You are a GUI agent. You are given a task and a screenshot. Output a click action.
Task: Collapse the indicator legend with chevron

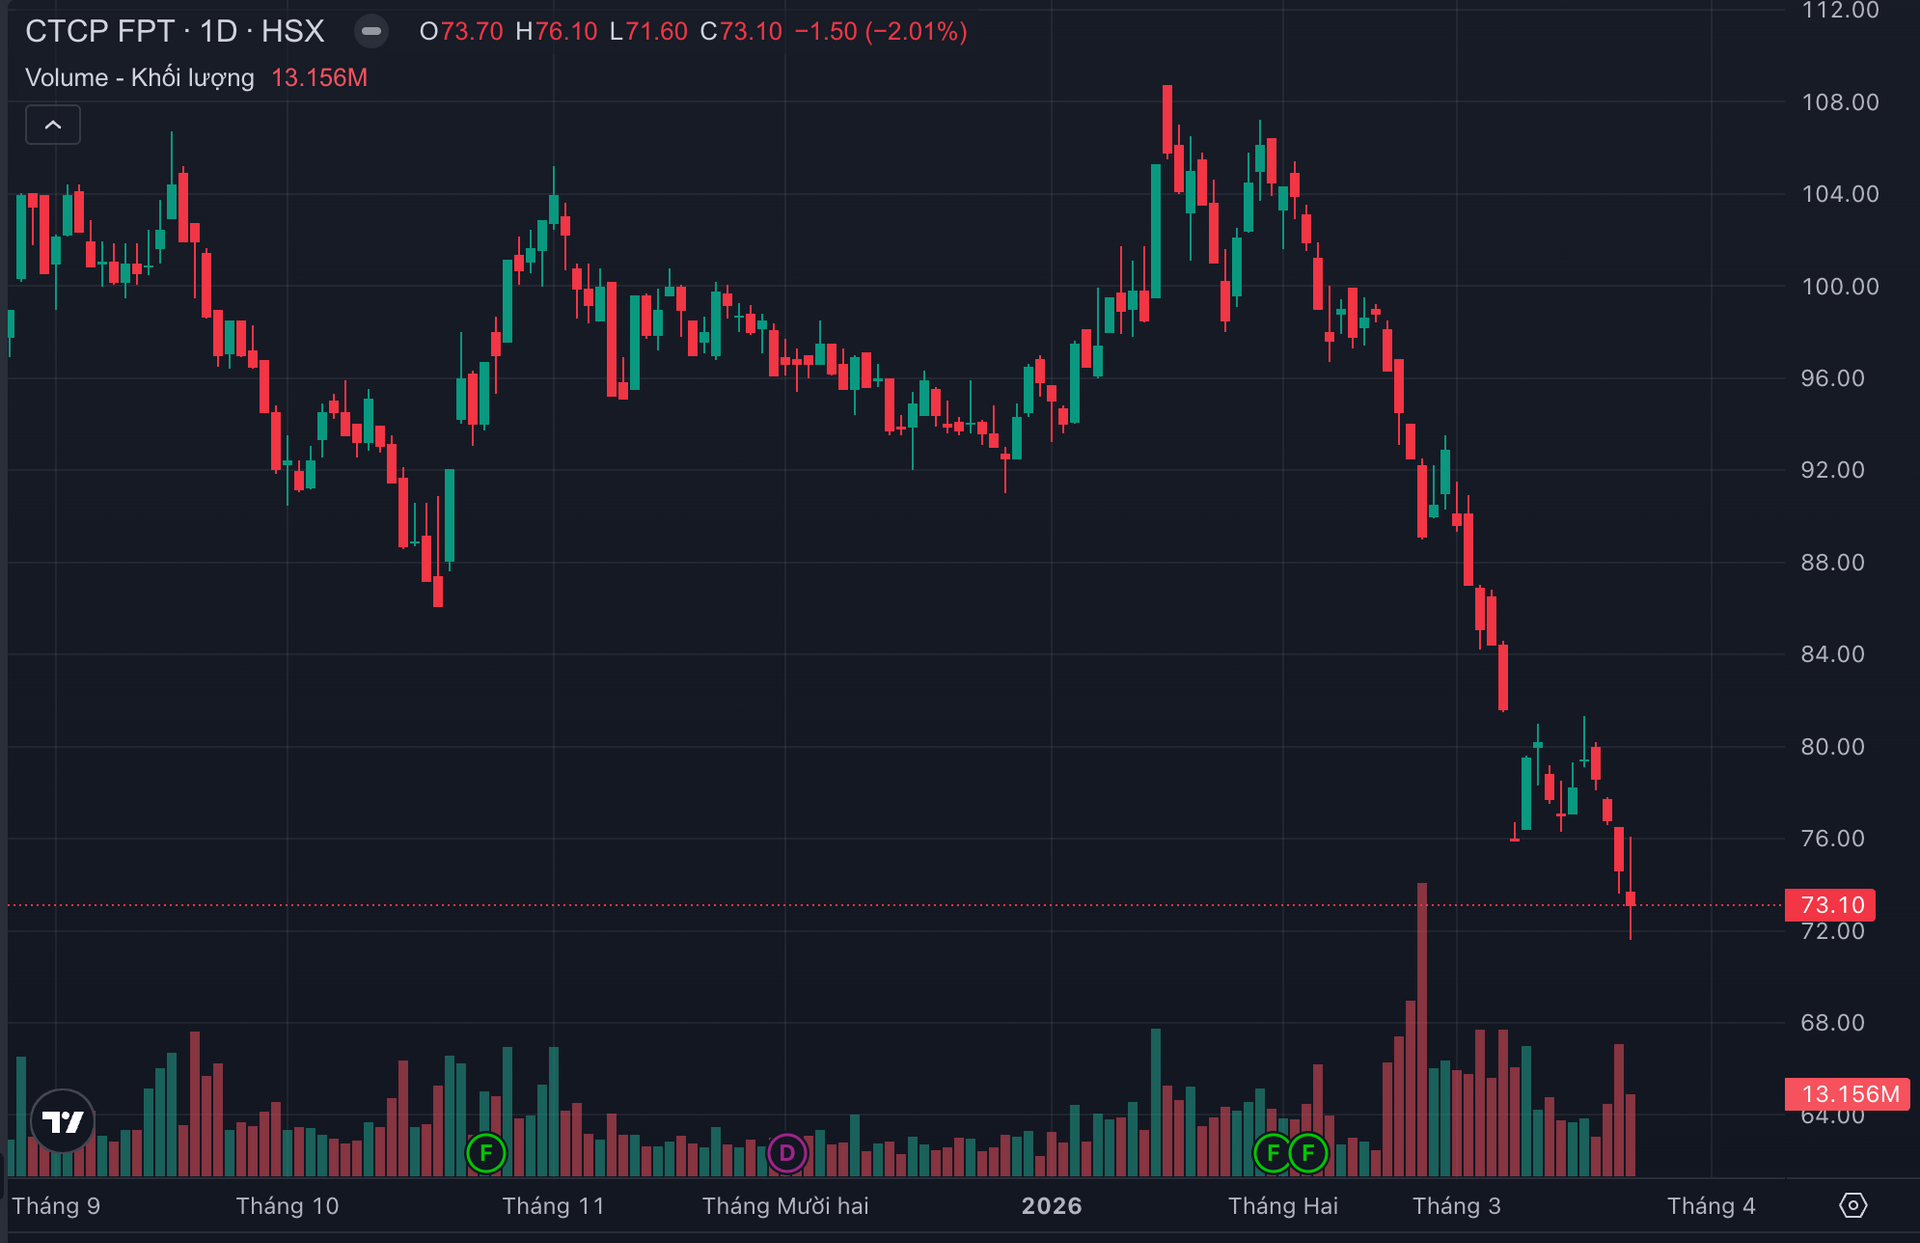53,125
